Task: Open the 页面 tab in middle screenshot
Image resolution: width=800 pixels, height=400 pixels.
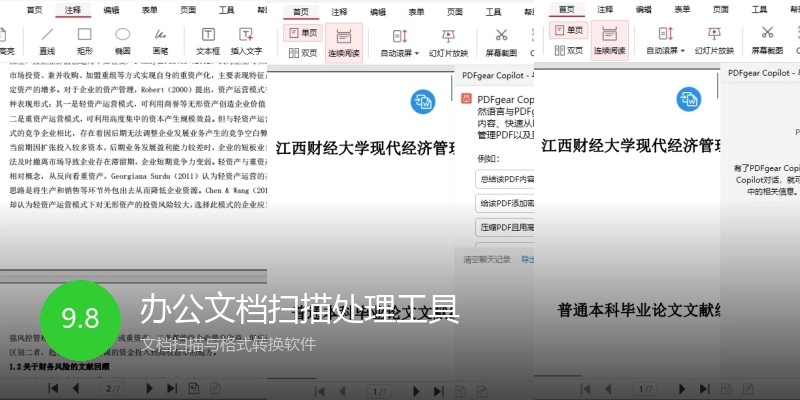Action: coord(455,12)
